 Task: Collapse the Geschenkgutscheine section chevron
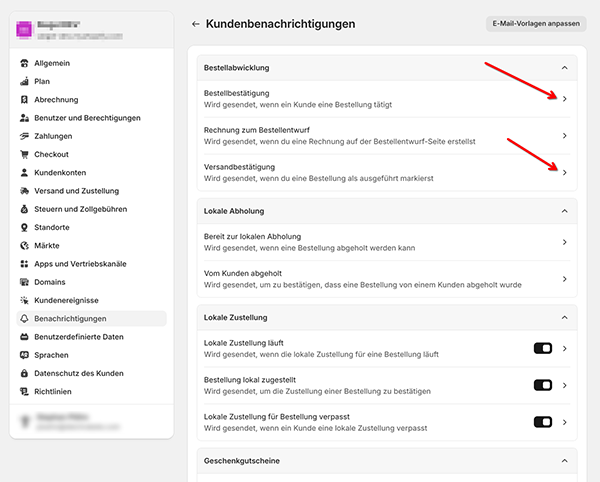(x=564, y=461)
